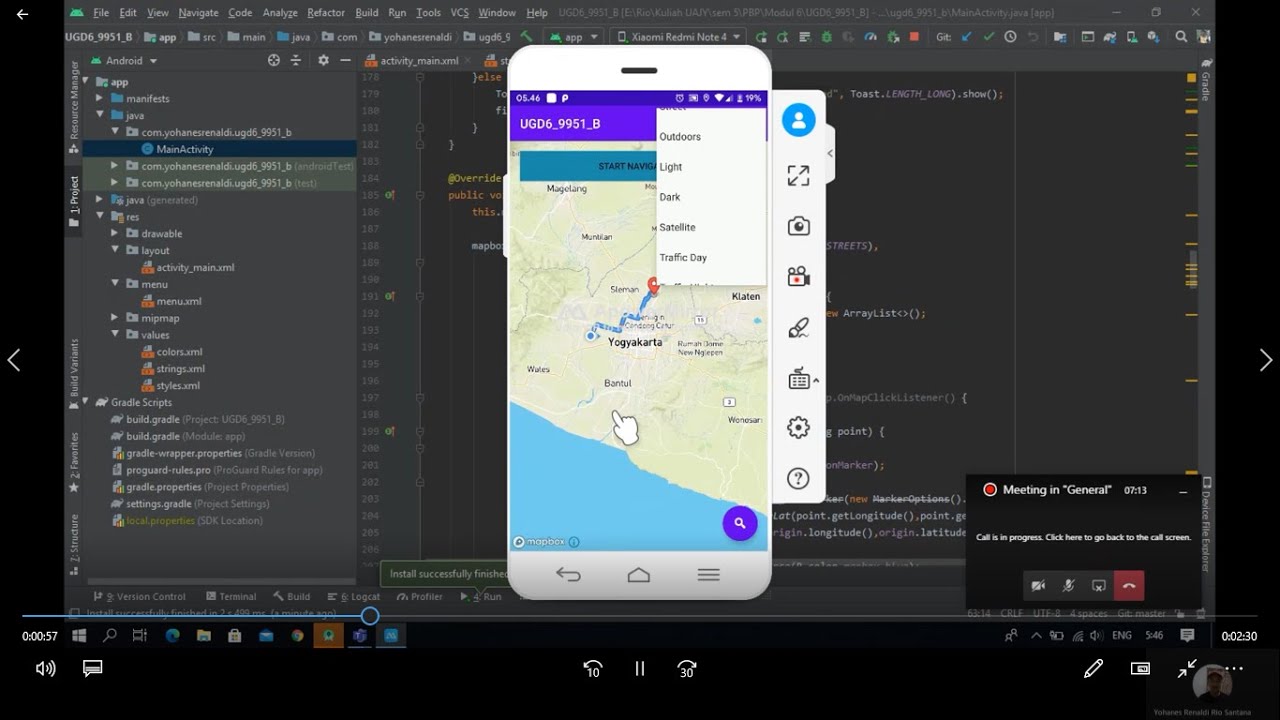
Task: Open mini view with cast icon in player
Action: point(1140,668)
